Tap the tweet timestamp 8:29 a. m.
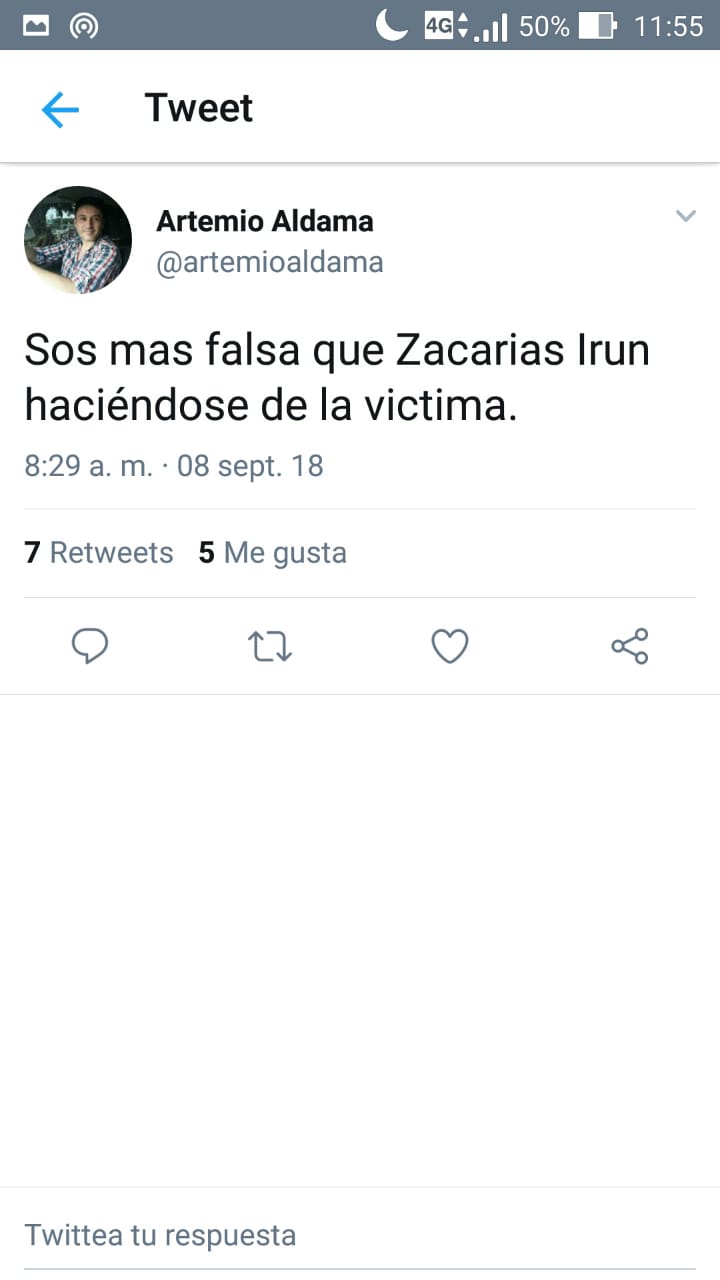Image resolution: width=720 pixels, height=1280 pixels. click(x=88, y=466)
